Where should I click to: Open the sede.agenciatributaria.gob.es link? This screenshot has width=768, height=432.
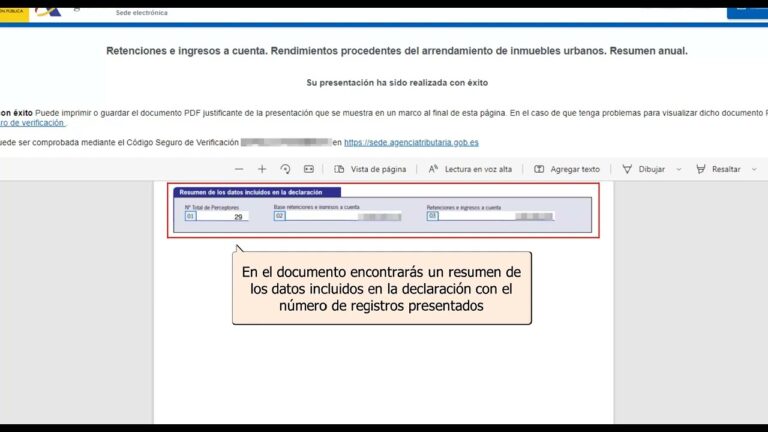click(411, 143)
